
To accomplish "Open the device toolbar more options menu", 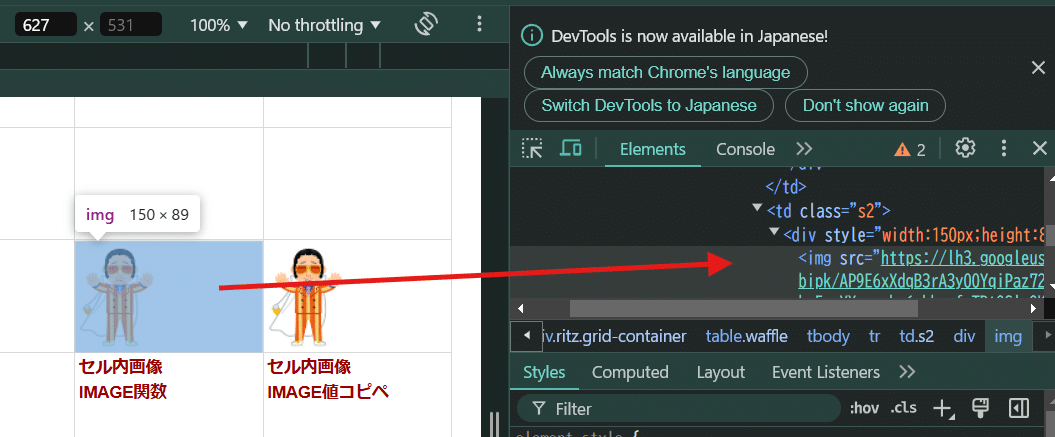I will point(479,24).
